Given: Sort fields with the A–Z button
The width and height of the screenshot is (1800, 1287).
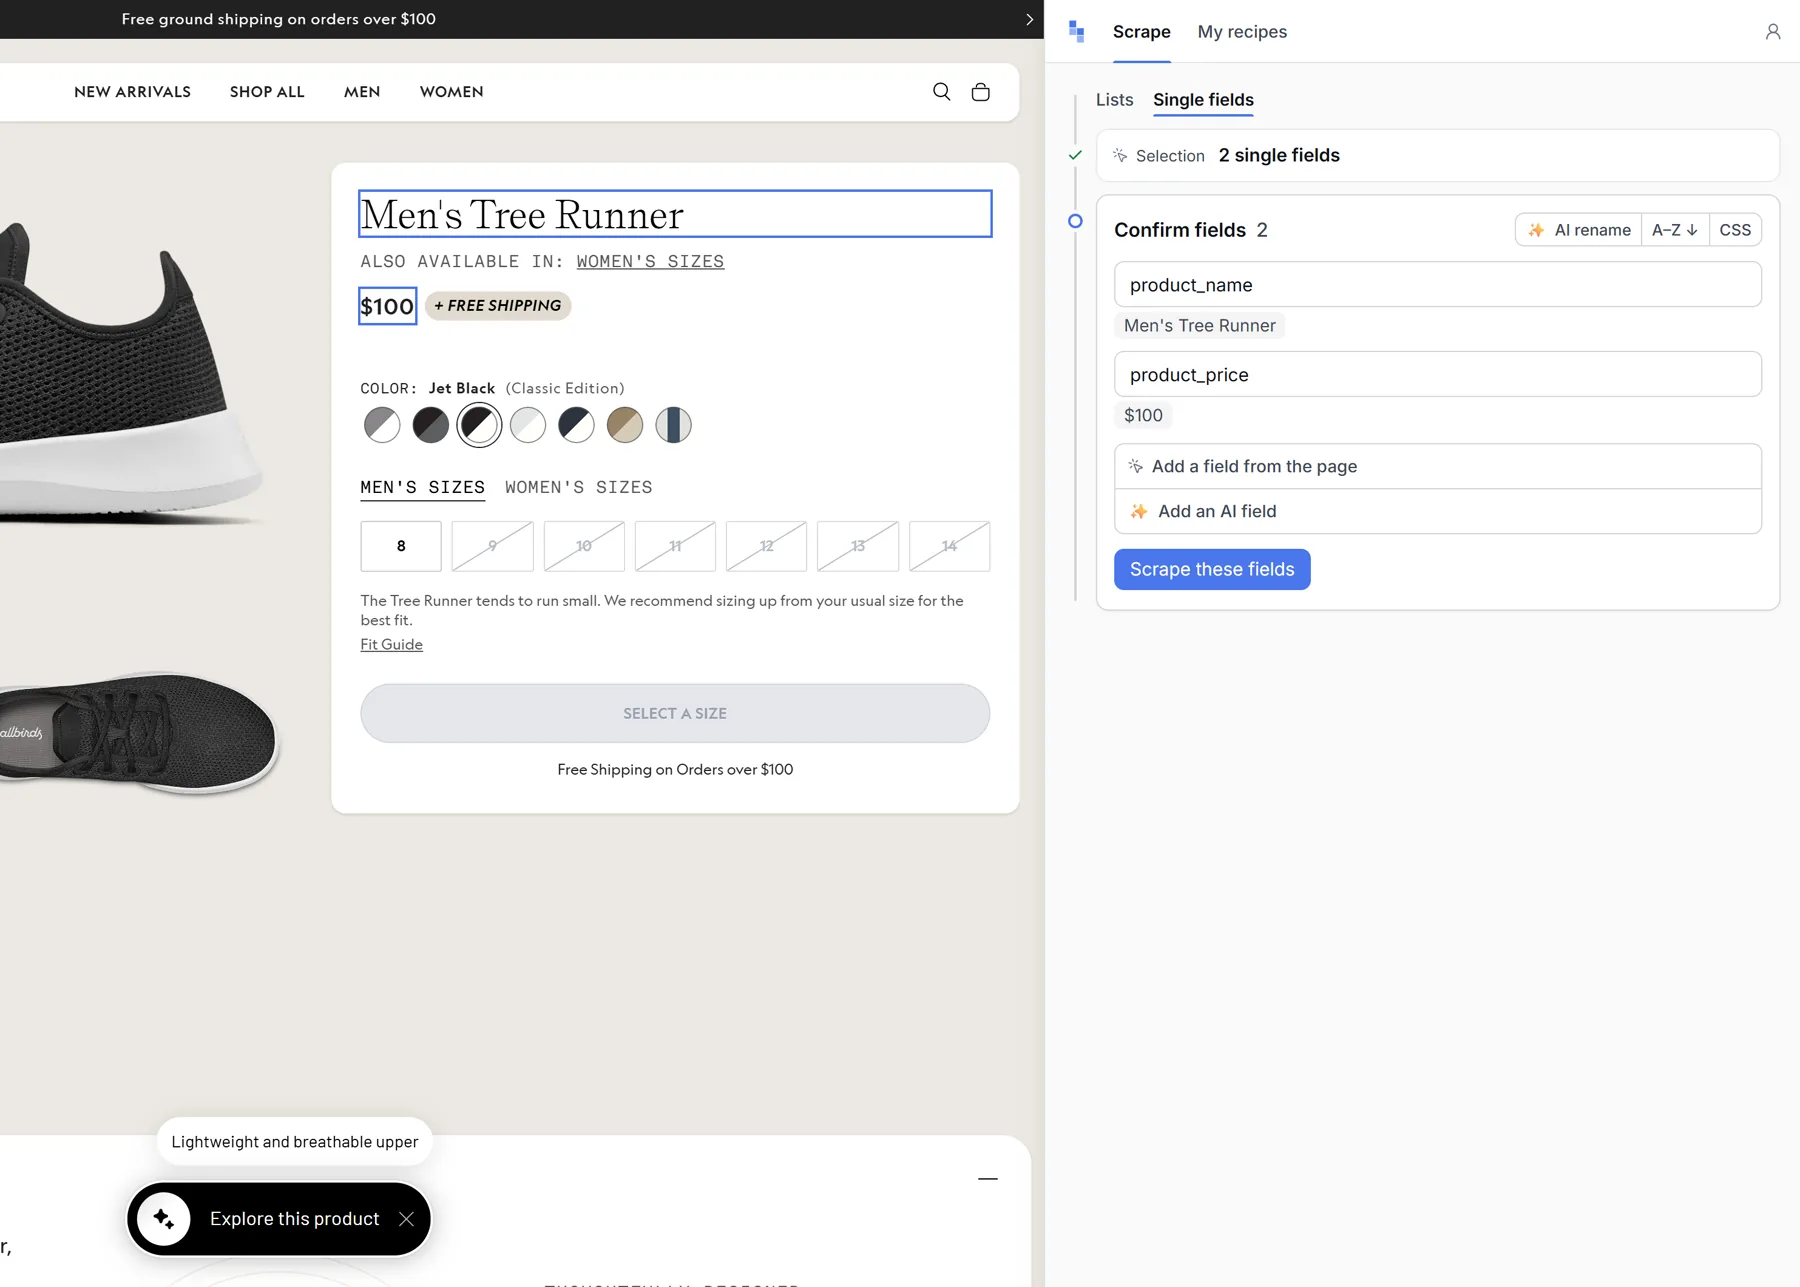Looking at the screenshot, I should 1675,230.
